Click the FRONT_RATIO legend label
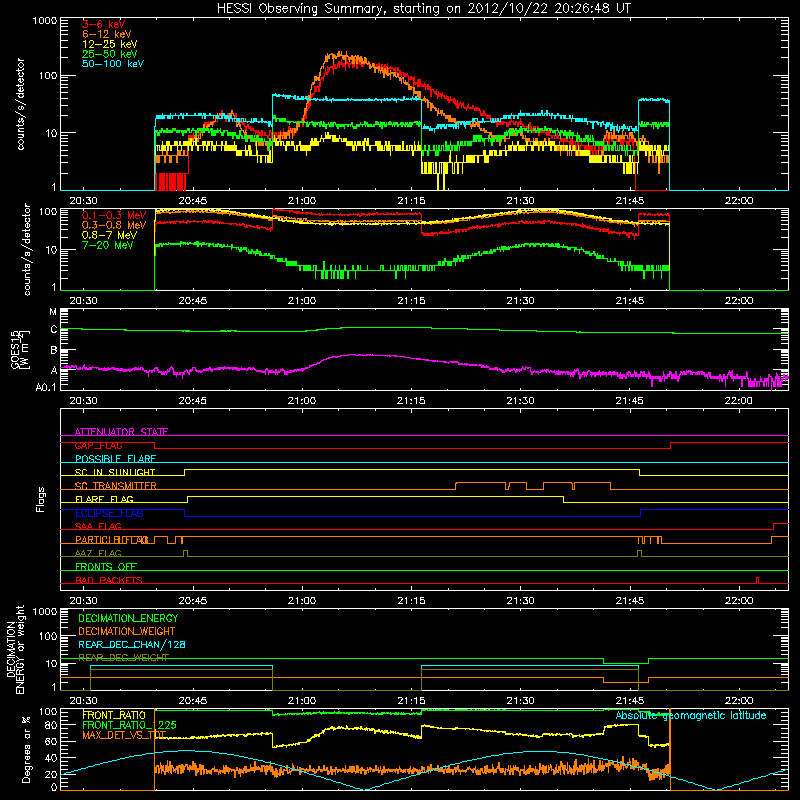 [114, 715]
